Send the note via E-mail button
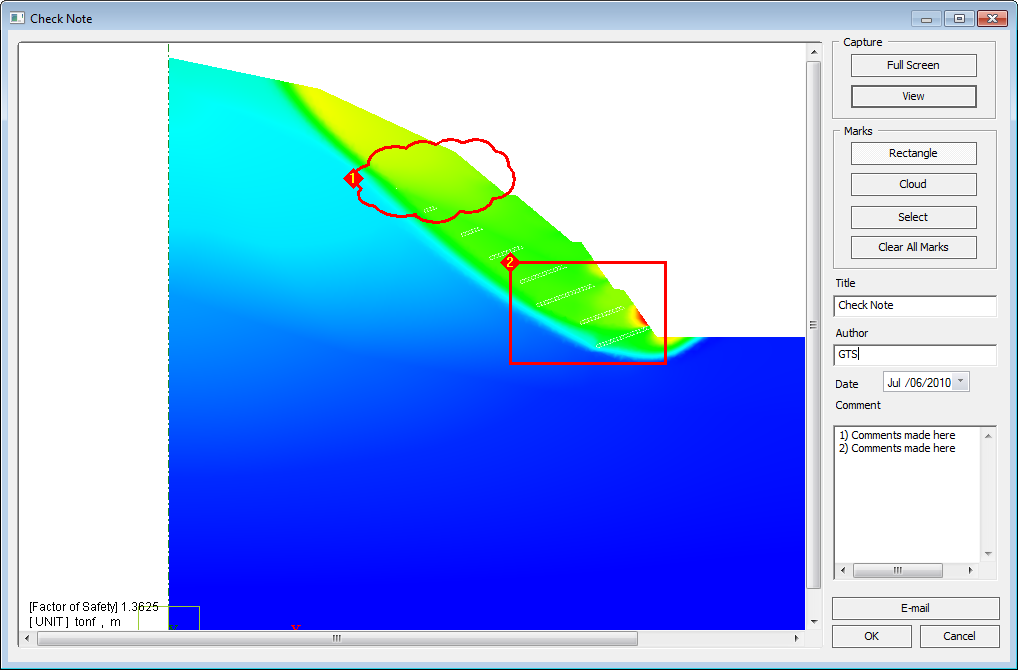 [x=915, y=608]
